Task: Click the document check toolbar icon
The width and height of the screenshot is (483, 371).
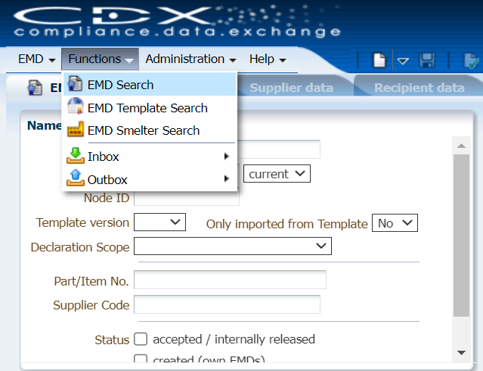Action: click(x=472, y=61)
